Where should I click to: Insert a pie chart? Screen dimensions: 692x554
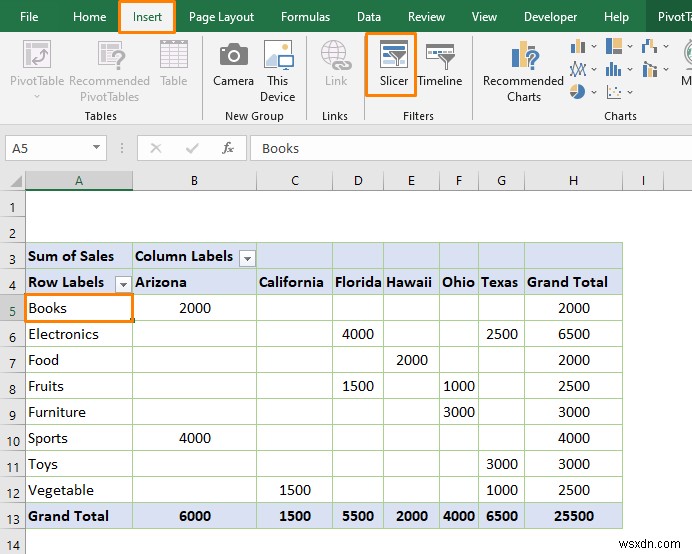click(578, 92)
